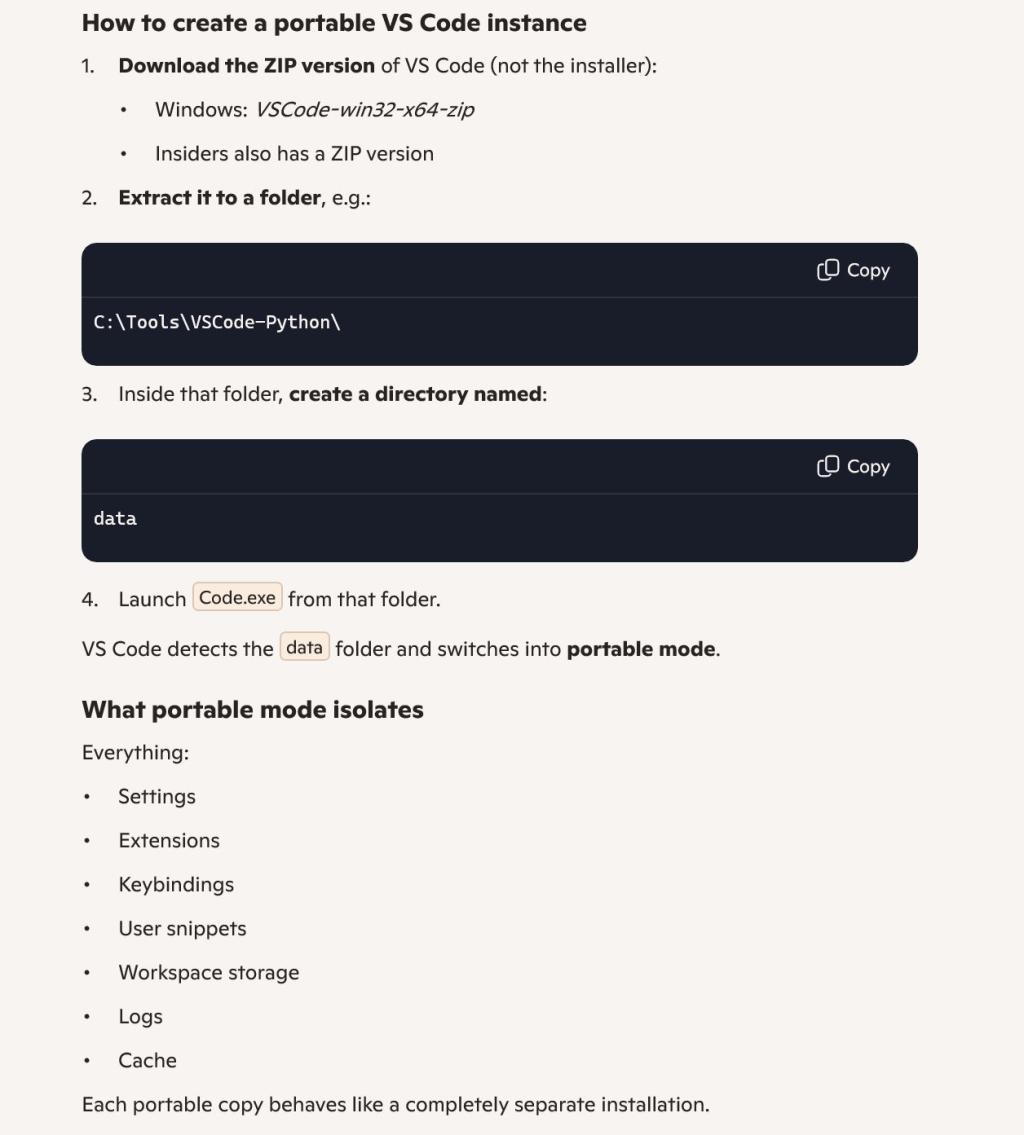Image resolution: width=1024 pixels, height=1135 pixels.
Task: Click the 'What portable mode isolates' heading
Action: pos(253,710)
